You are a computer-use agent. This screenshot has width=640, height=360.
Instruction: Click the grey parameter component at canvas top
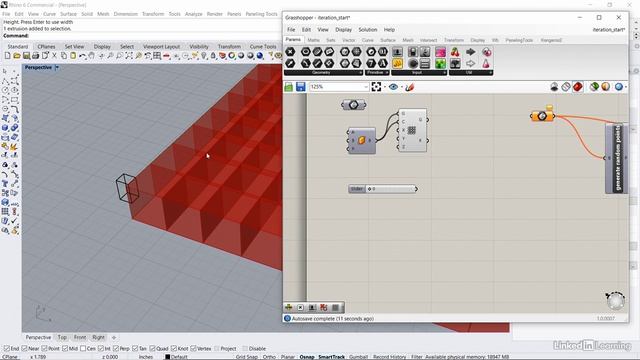(353, 105)
